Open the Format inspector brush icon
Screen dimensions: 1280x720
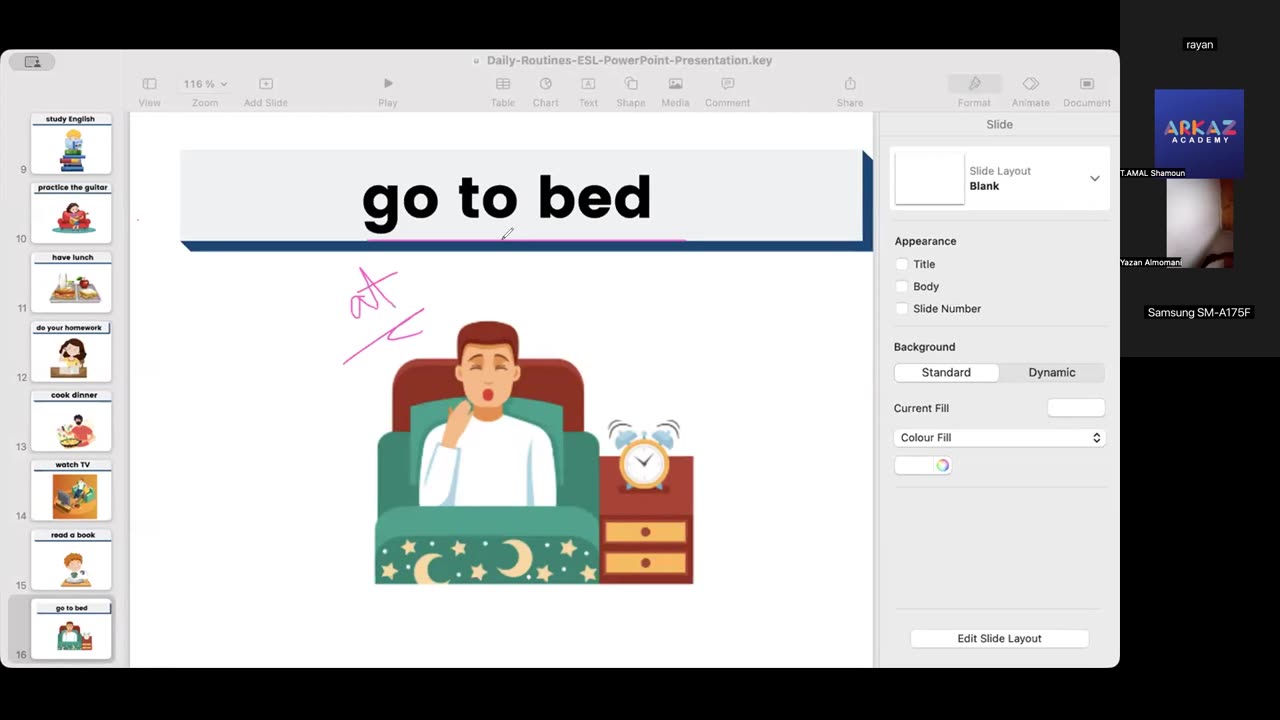(974, 84)
